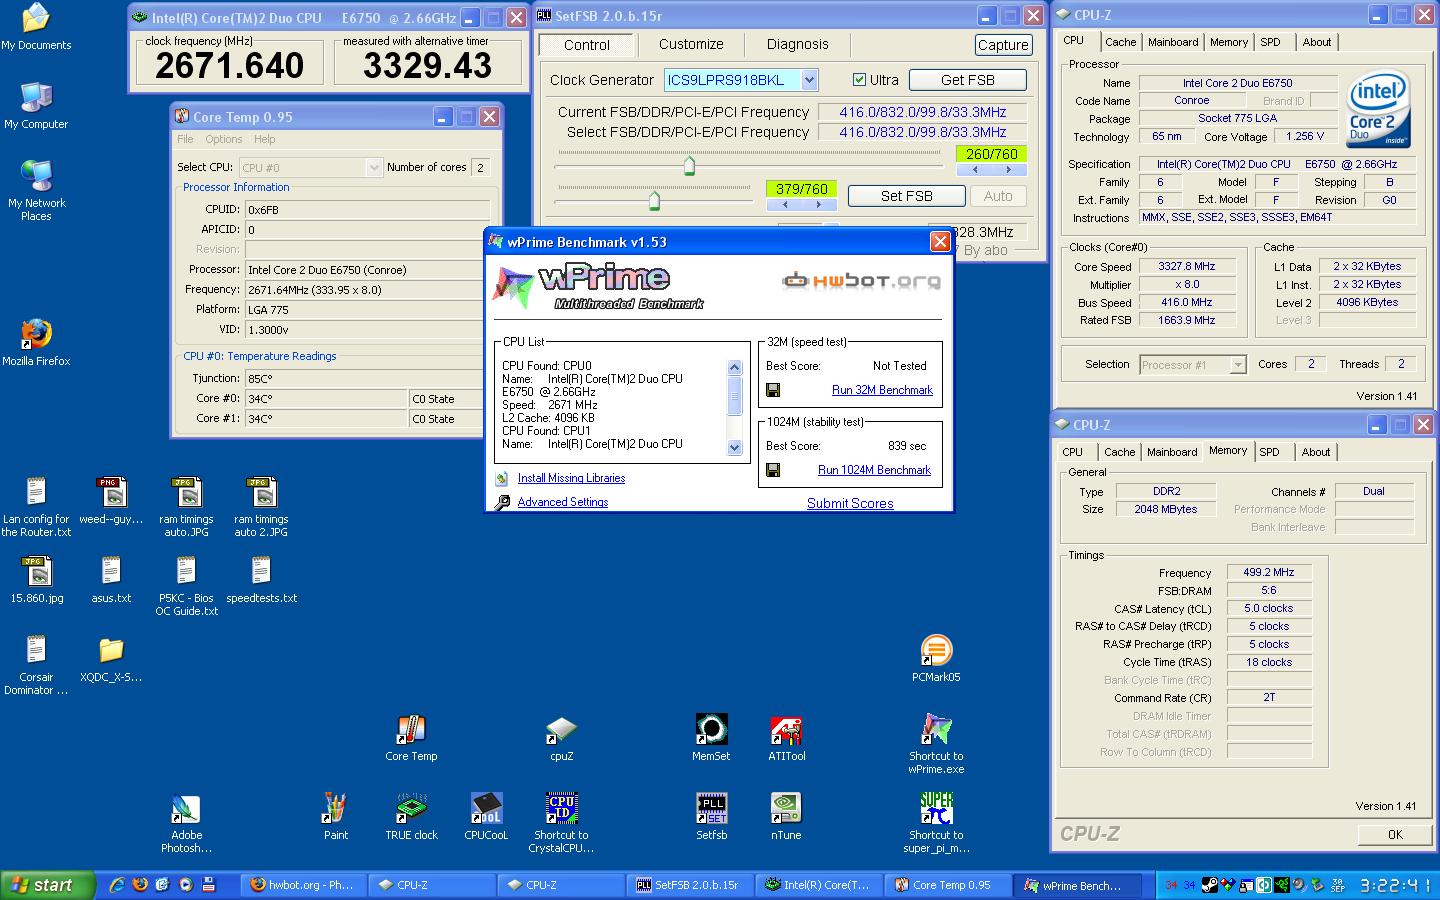
Task: Open My Documents desktop icon
Action: [36, 26]
